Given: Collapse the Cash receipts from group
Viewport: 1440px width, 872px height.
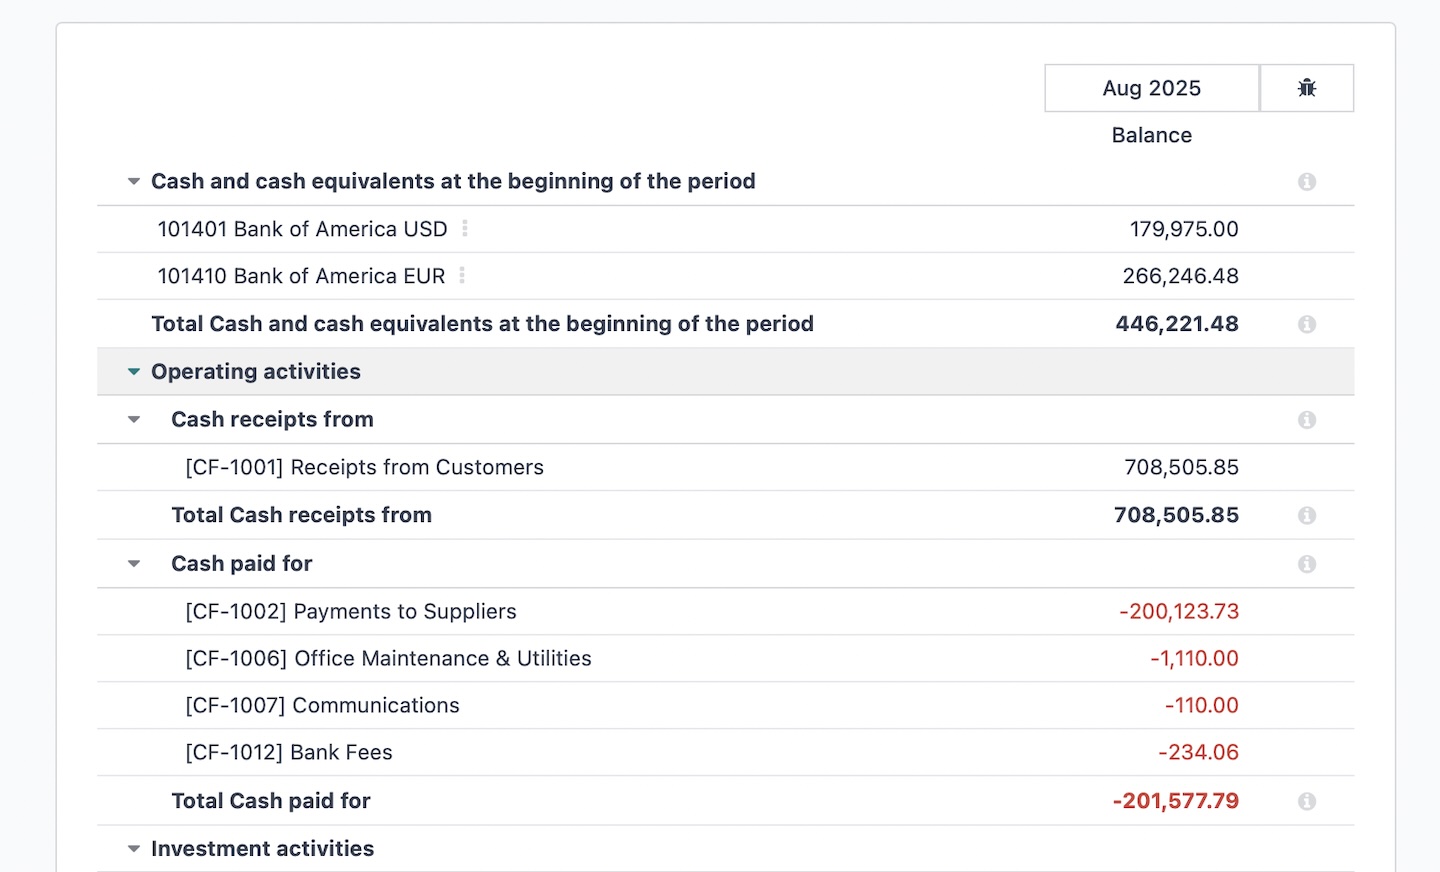Looking at the screenshot, I should (x=134, y=420).
